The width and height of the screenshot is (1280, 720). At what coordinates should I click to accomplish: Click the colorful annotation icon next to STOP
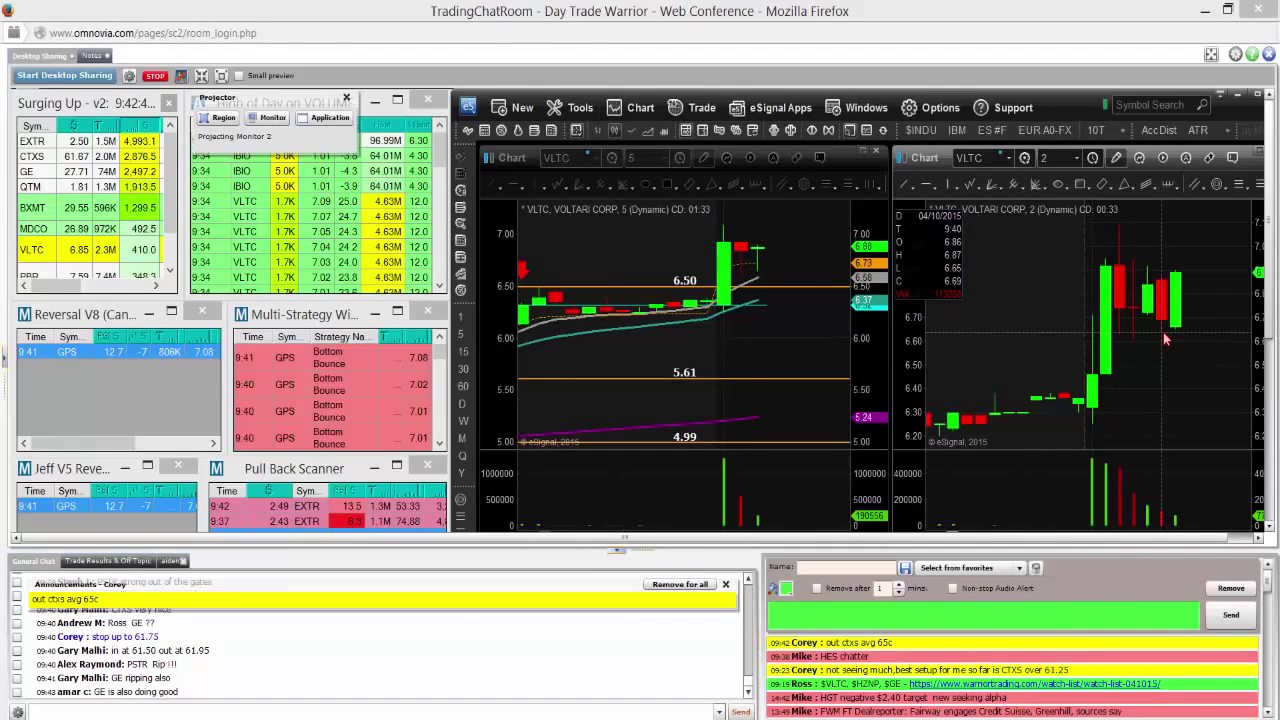181,76
